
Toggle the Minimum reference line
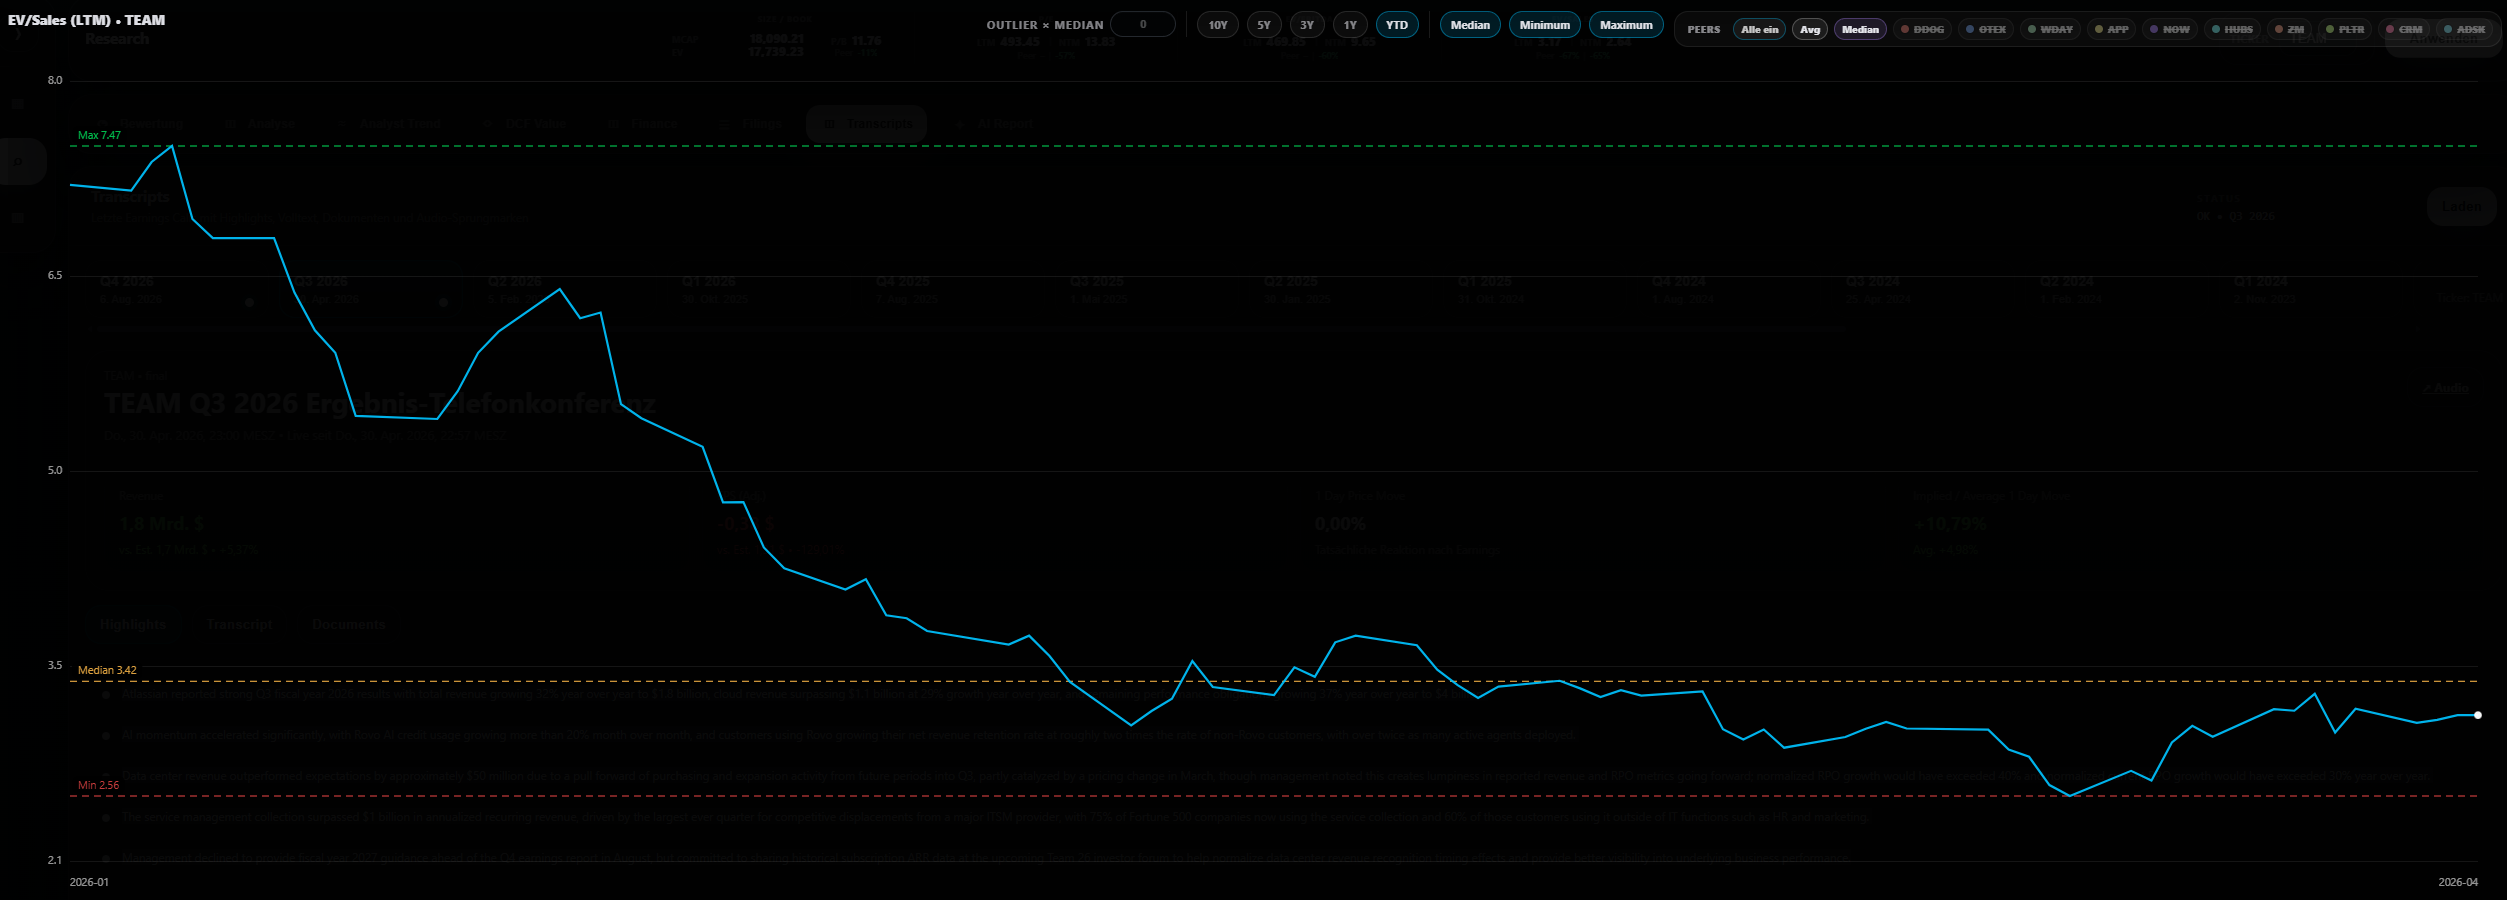[x=1545, y=25]
